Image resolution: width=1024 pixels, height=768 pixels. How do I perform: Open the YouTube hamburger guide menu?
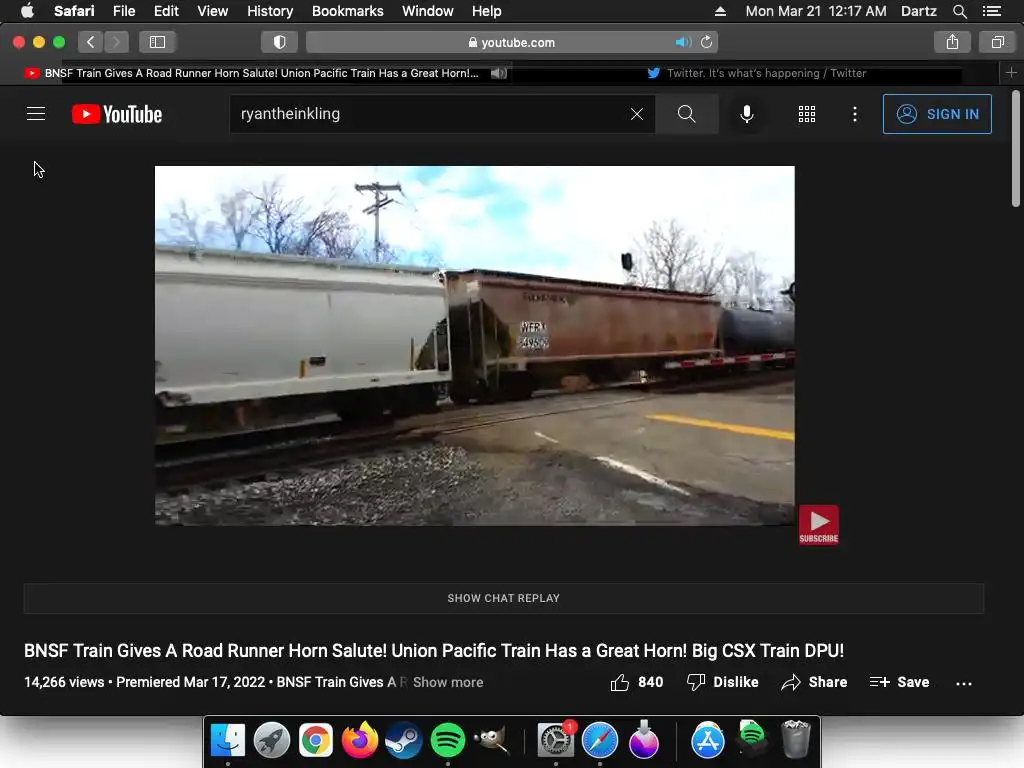click(36, 114)
